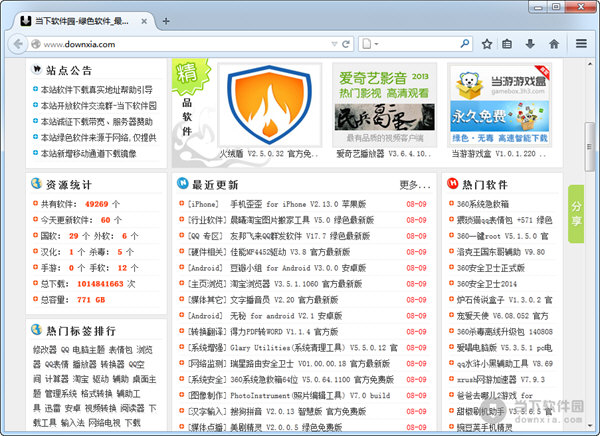The height and width of the screenshot is (436, 600).
Task: Click the green 分享 side button
Action: pyautogui.click(x=576, y=214)
